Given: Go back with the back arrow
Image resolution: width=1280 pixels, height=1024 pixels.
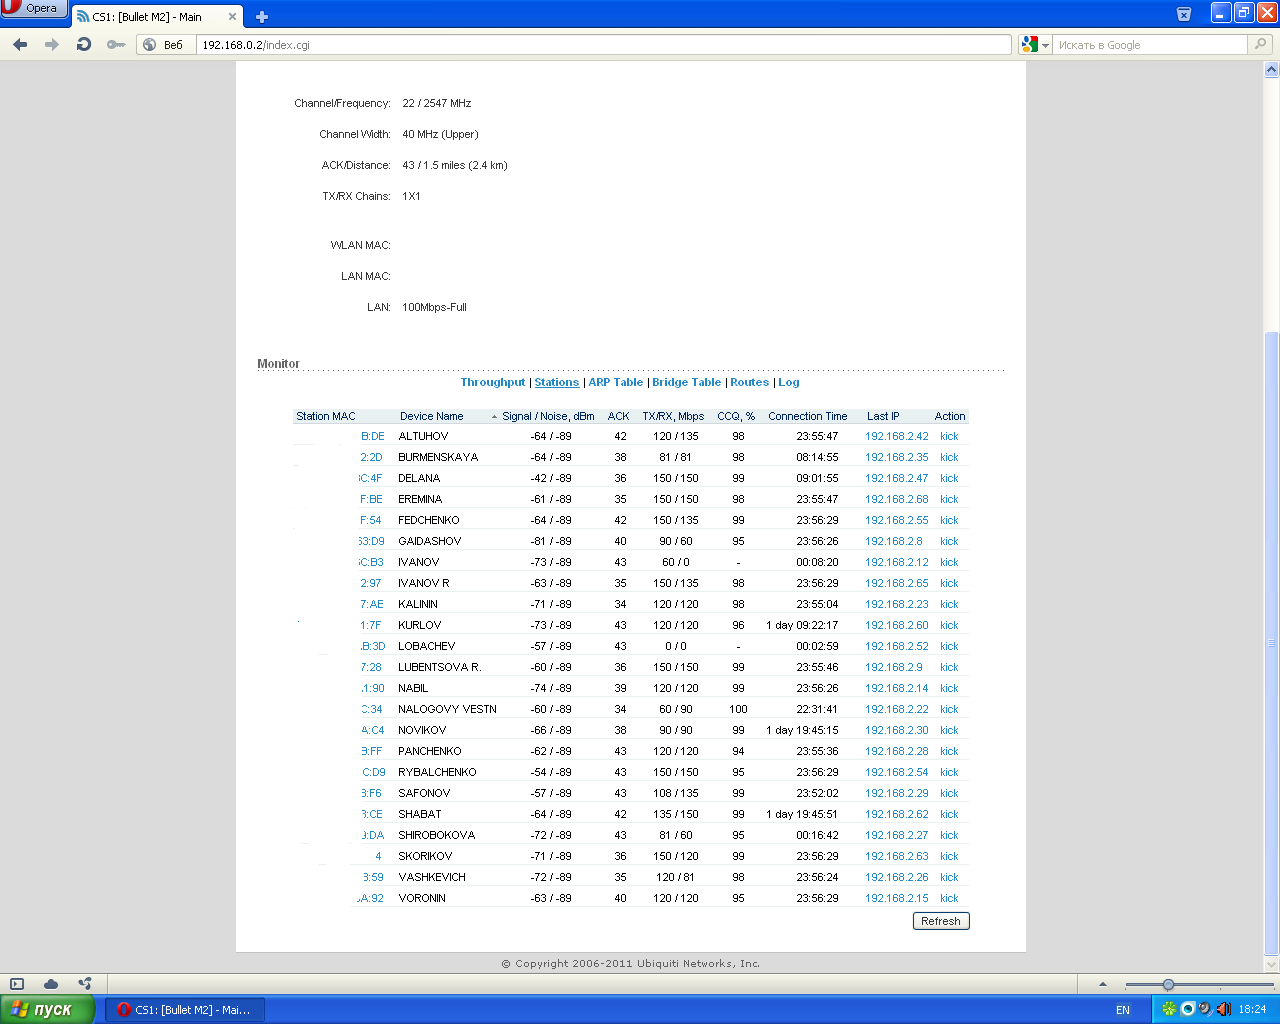Looking at the screenshot, I should 20,44.
